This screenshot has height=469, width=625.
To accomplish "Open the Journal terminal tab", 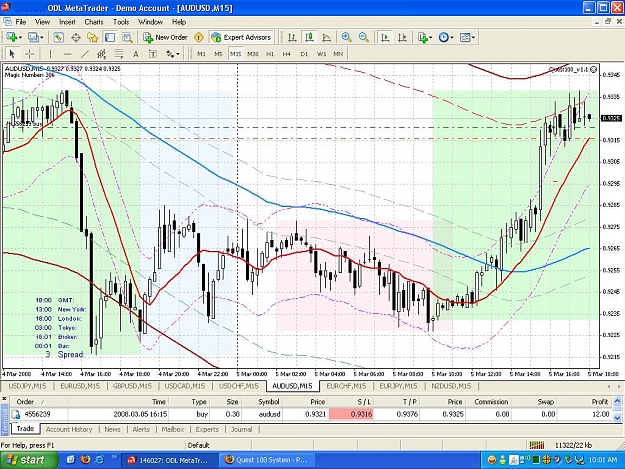I will click(x=242, y=429).
